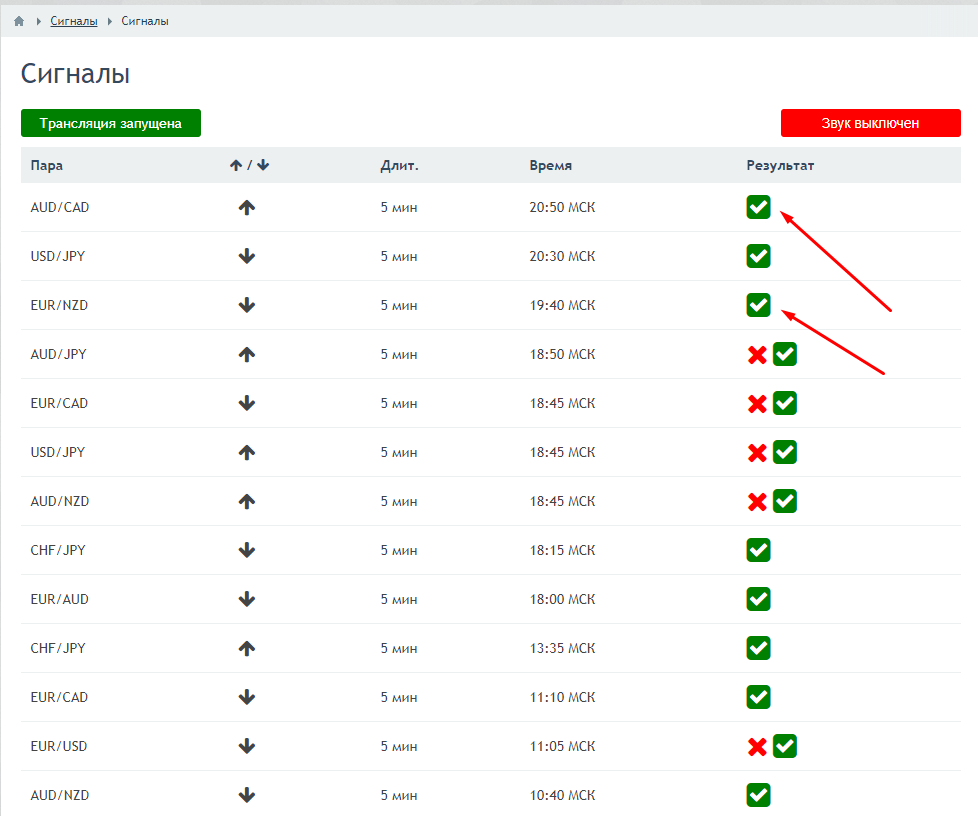Select the EUR/USD pair name
978x816 pixels.
coord(59,746)
